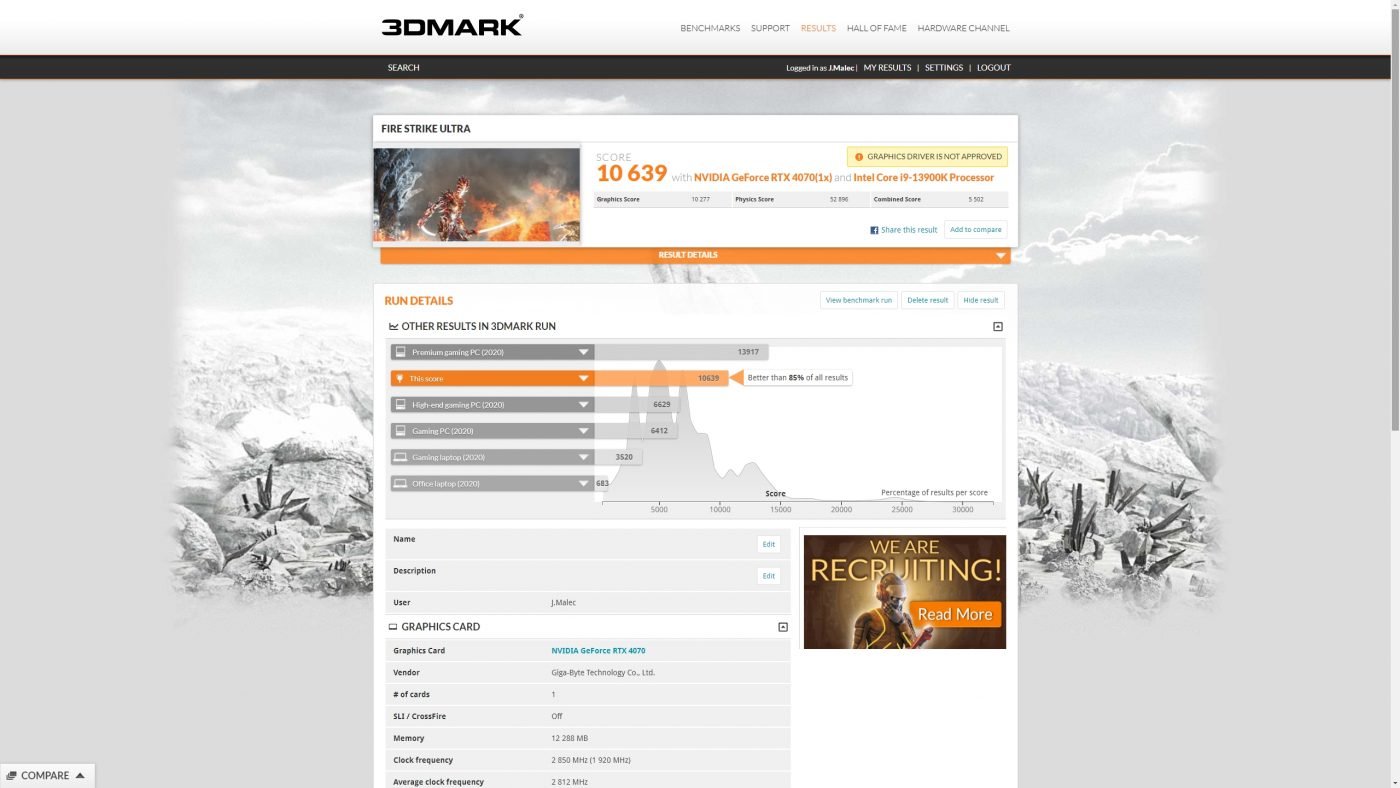Viewport: 1400px width, 788px height.
Task: Open the High-end gaming PC dropdown arrow
Action: [x=583, y=405]
